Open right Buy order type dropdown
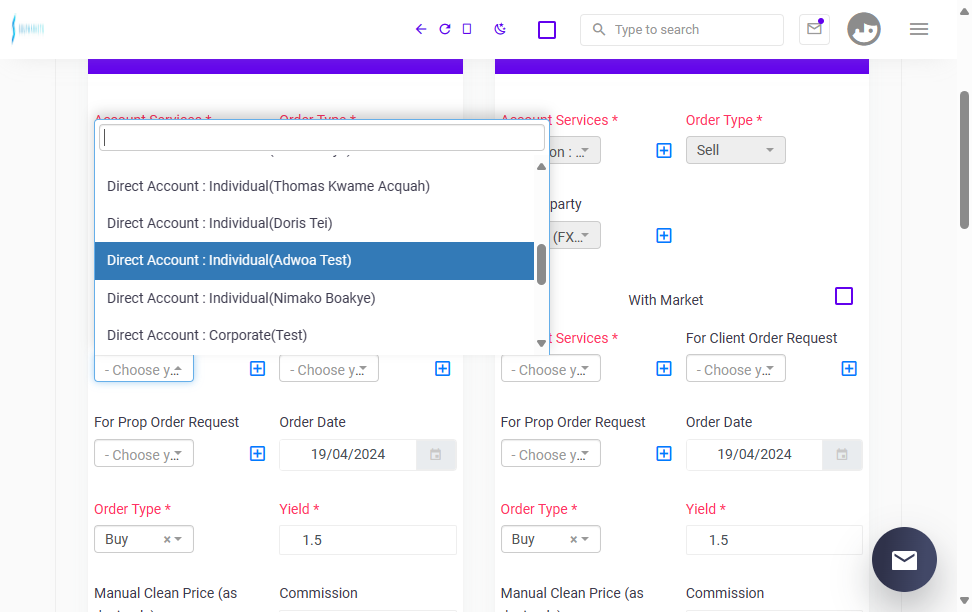The height and width of the screenshot is (612, 972). (x=550, y=539)
